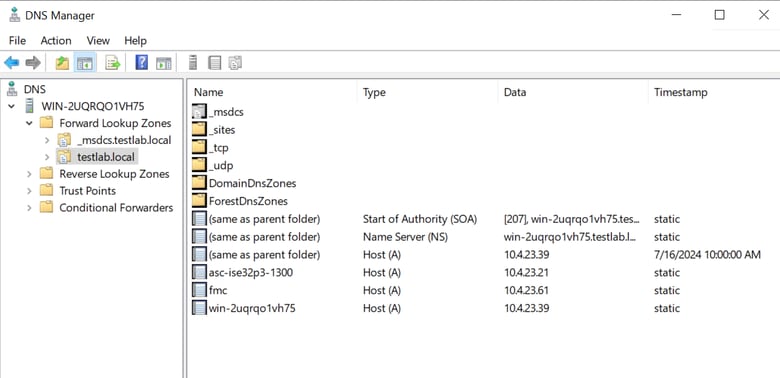
Task: Click the _tcp folder icon
Action: [199, 147]
